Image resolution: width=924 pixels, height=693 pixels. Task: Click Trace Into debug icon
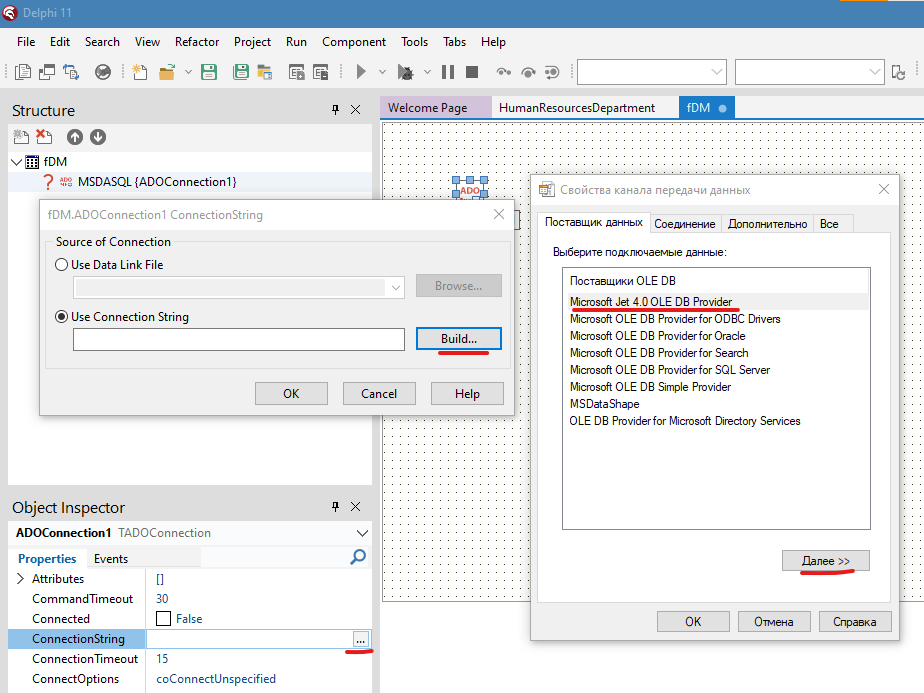[503, 72]
